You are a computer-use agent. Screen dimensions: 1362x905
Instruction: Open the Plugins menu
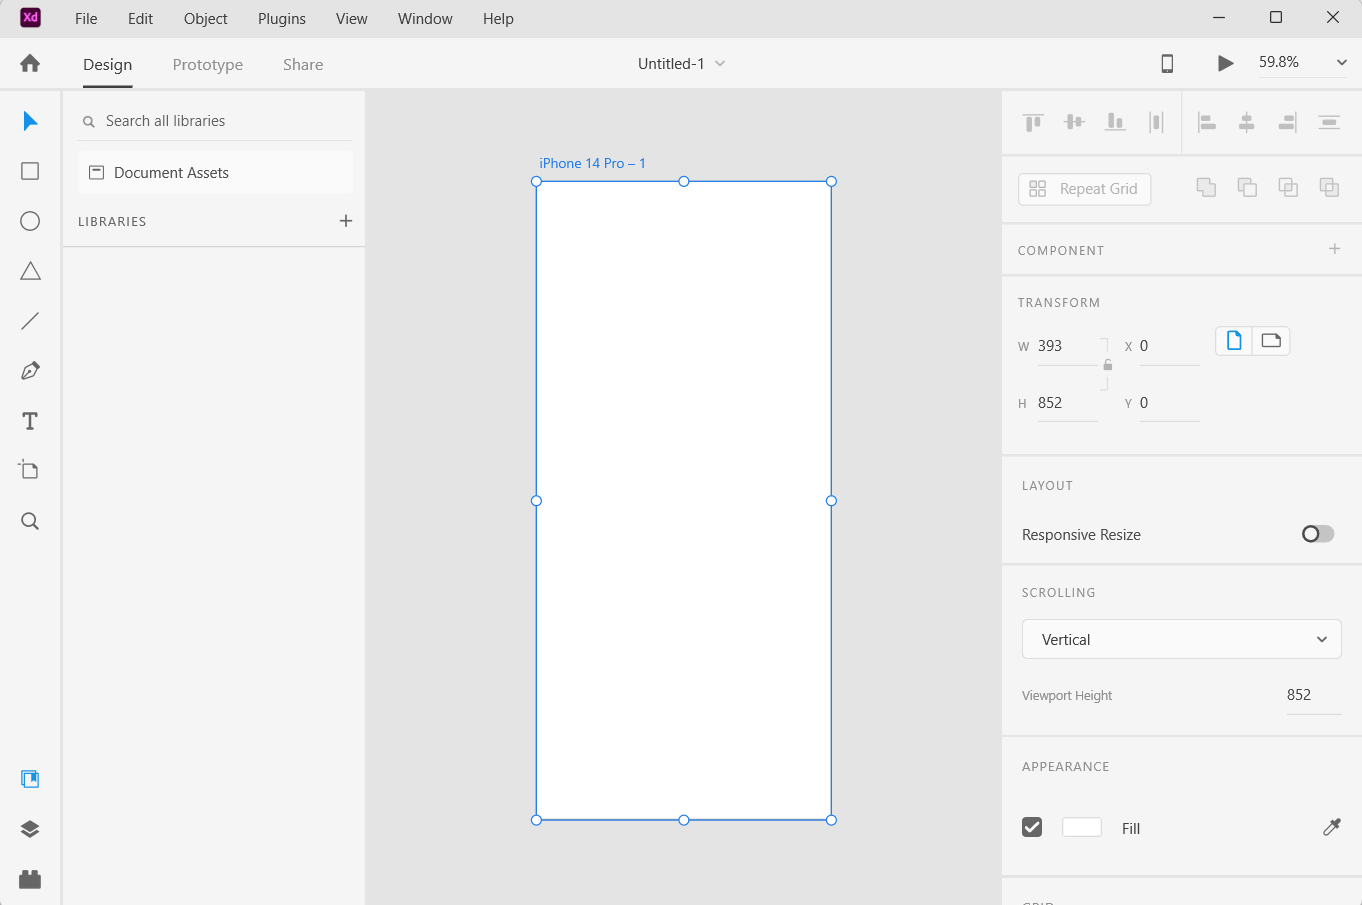pyautogui.click(x=281, y=18)
